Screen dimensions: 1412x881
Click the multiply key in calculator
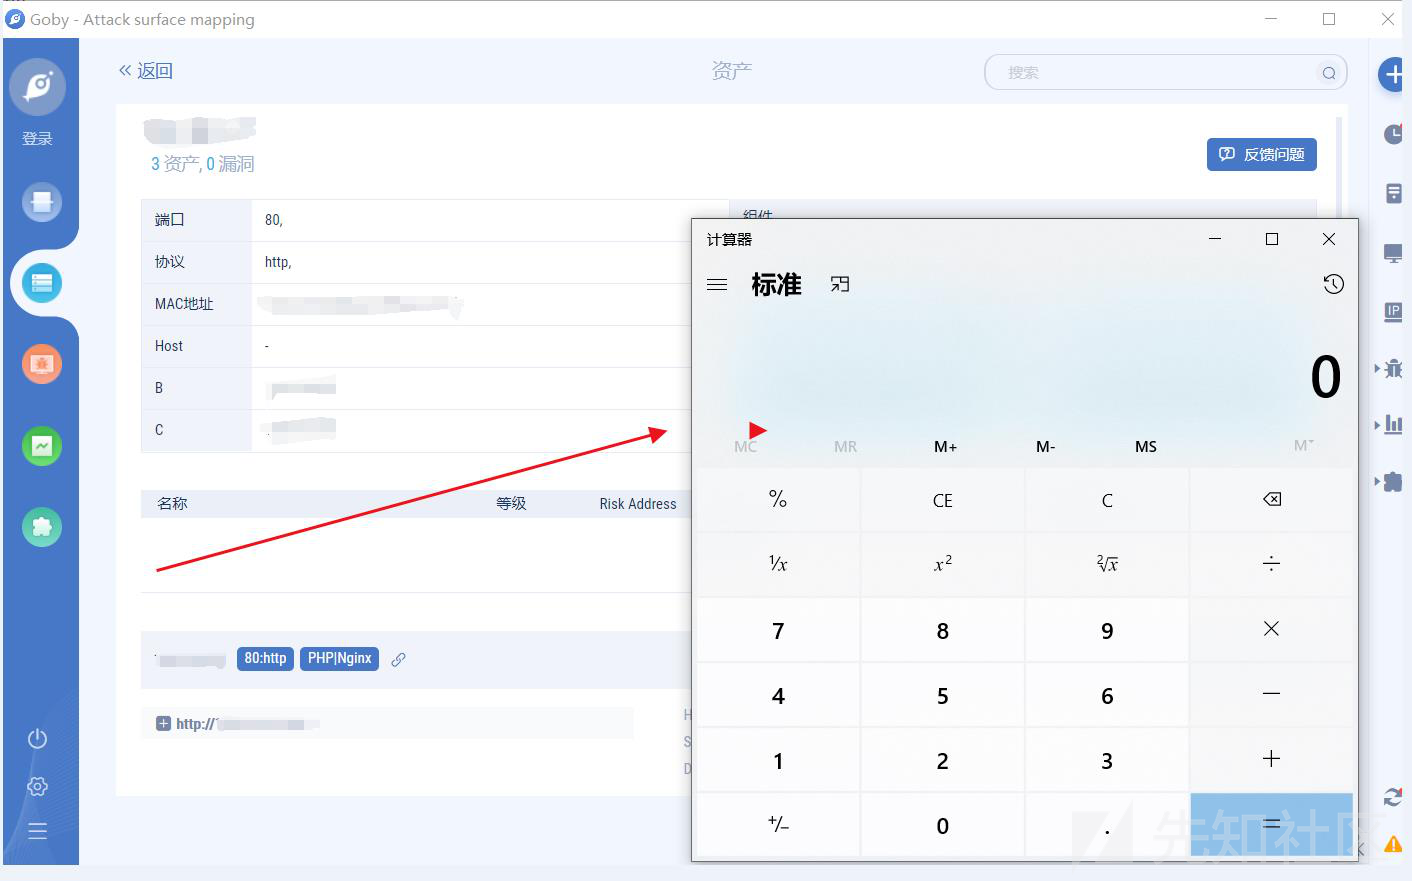click(1271, 629)
